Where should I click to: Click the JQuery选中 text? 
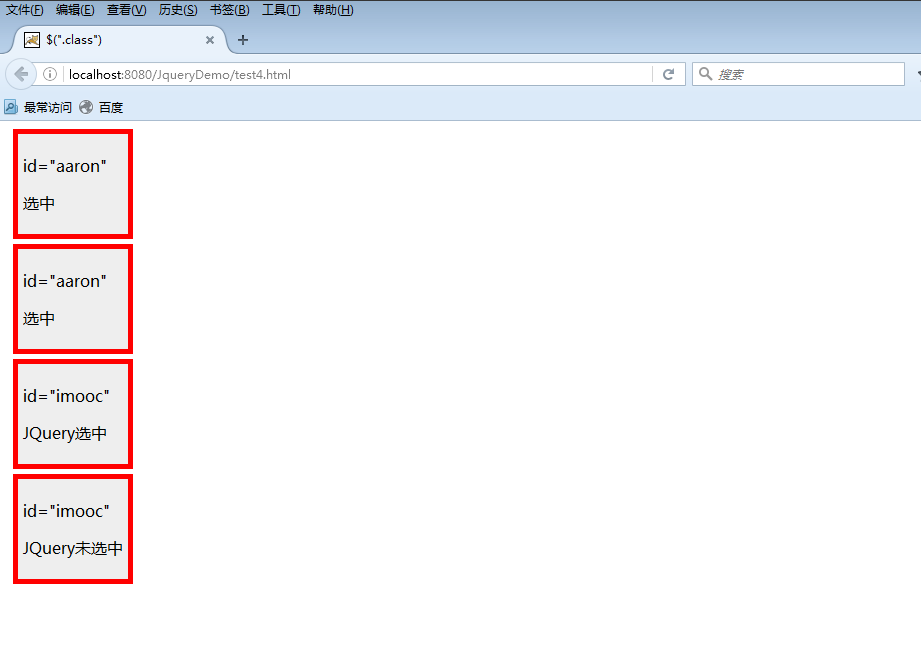click(x=65, y=434)
